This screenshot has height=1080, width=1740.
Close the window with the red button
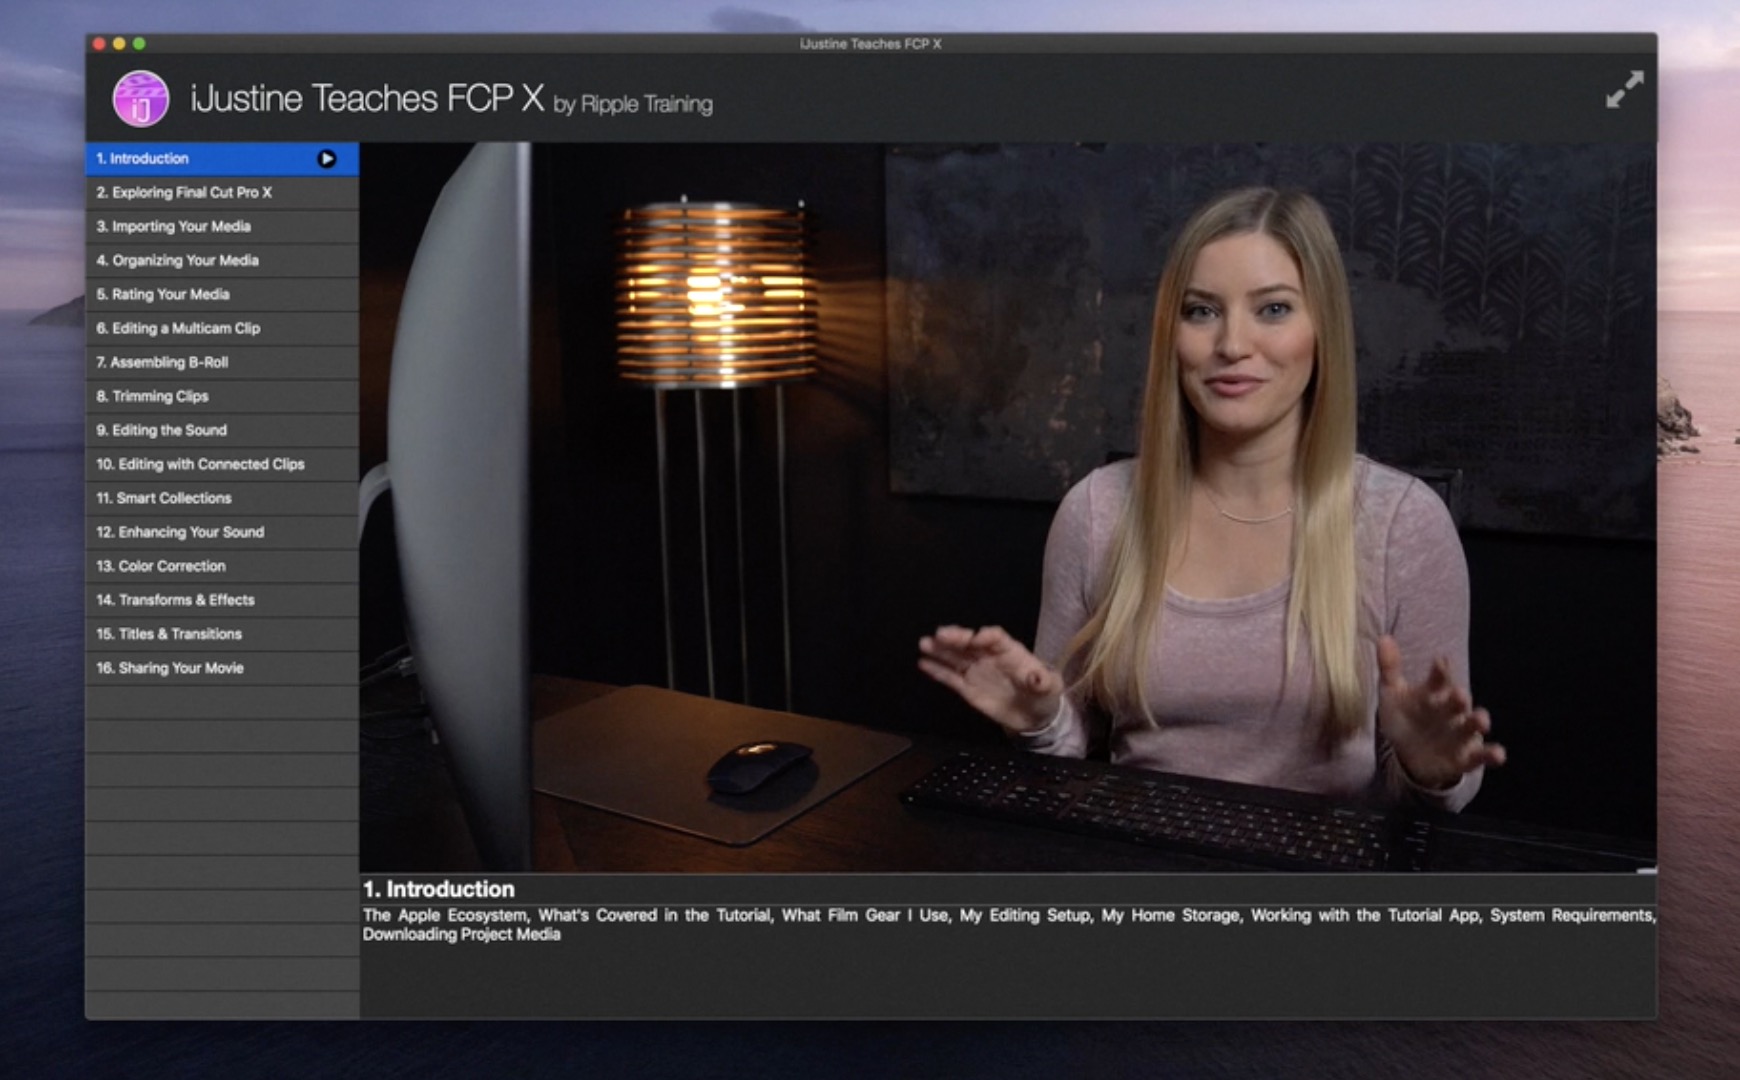pos(99,44)
